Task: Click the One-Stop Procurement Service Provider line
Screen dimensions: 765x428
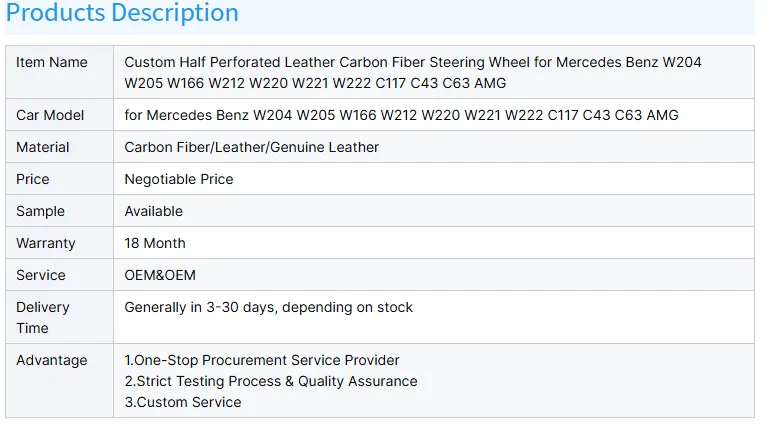Action: point(262,360)
